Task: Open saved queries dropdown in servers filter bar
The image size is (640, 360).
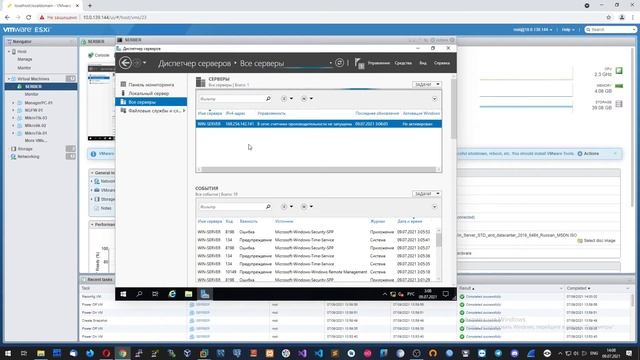Action: pos(307,99)
